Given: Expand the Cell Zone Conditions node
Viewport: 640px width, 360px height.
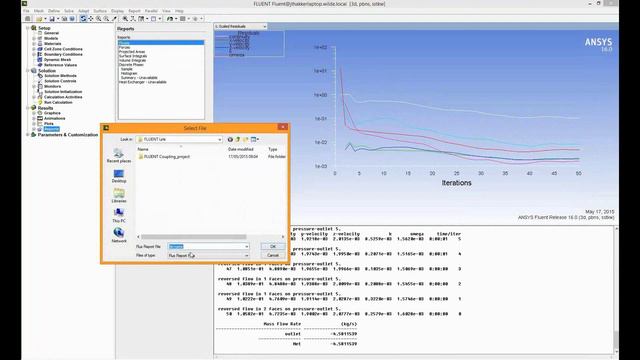Looking at the screenshot, I should tap(34, 49).
